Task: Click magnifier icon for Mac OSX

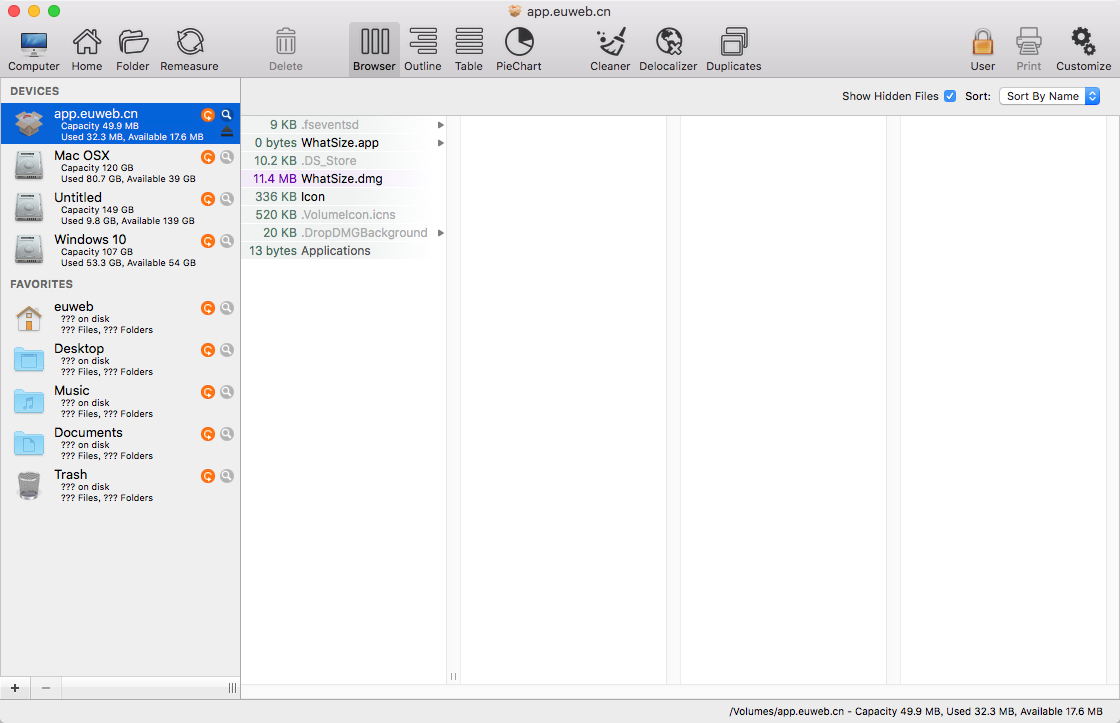Action: tap(226, 156)
